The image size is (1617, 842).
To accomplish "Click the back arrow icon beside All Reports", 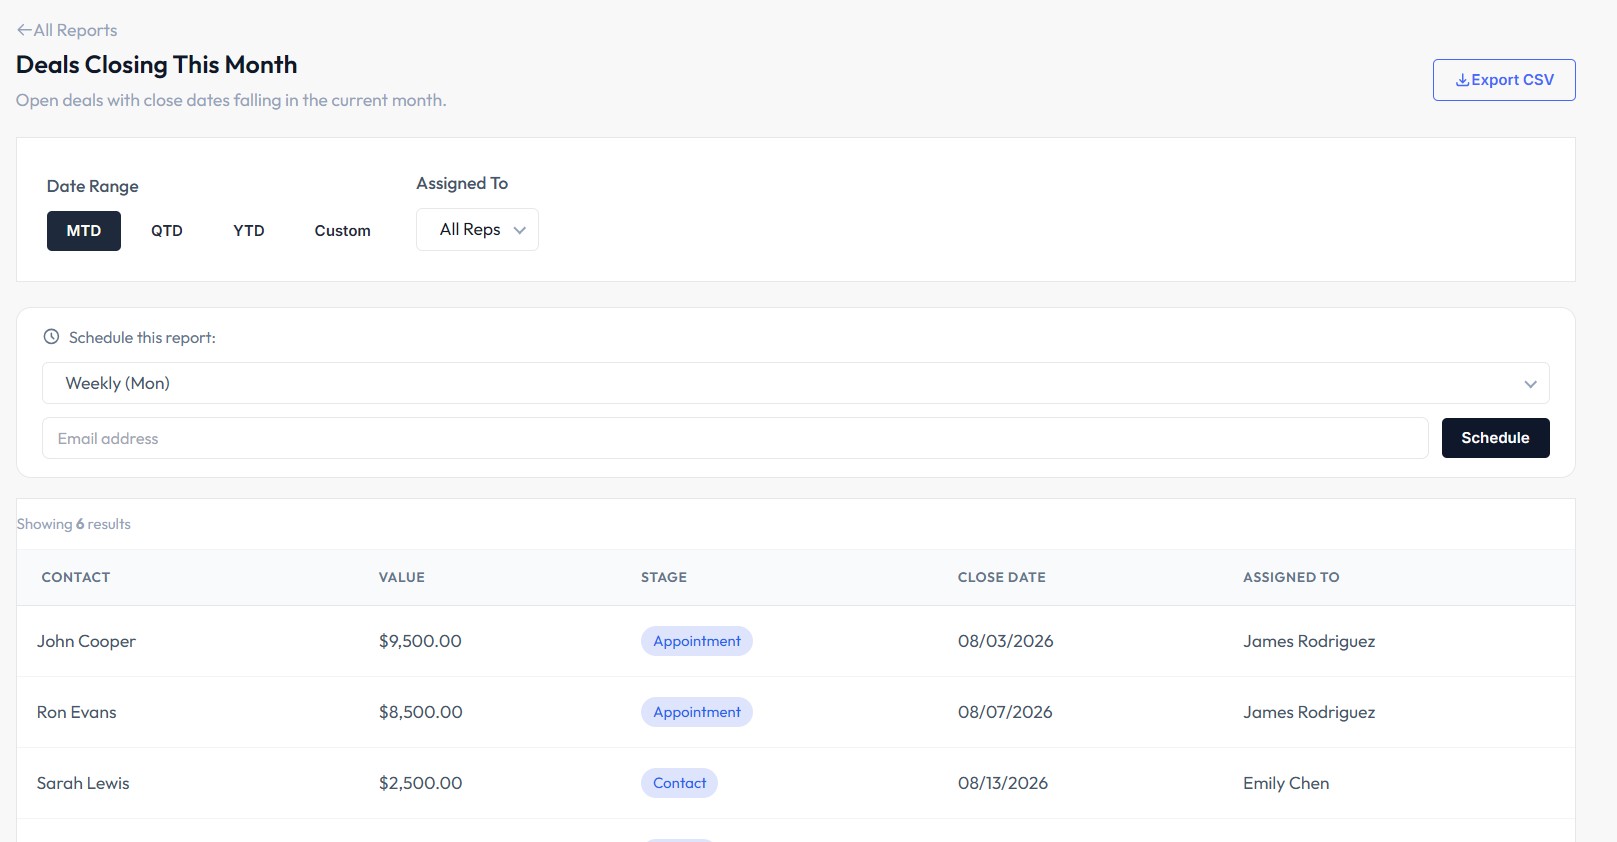I will [x=24, y=30].
